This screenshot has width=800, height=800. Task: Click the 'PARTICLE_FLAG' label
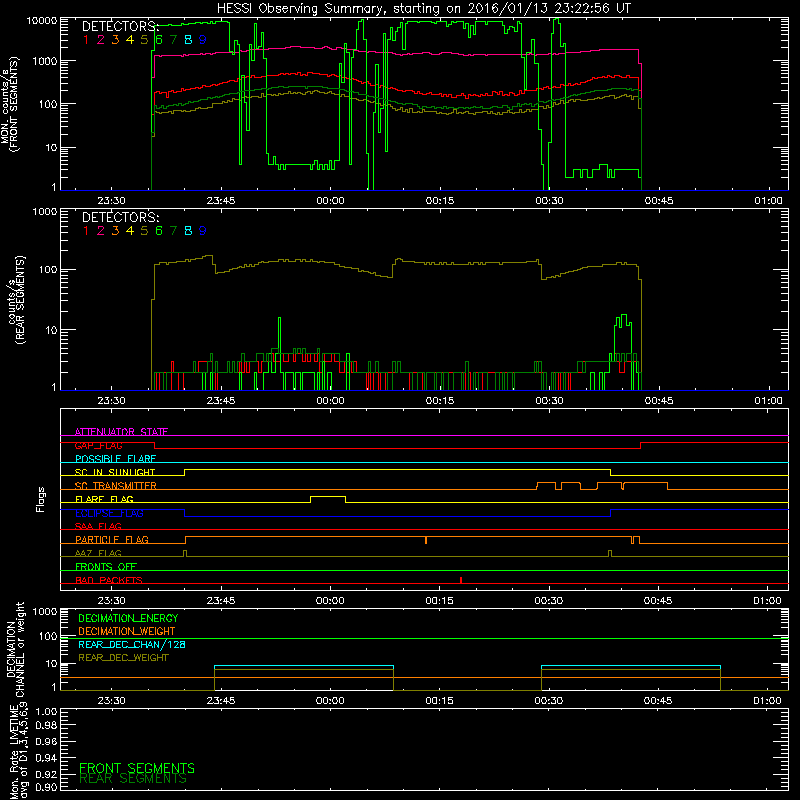click(112, 540)
